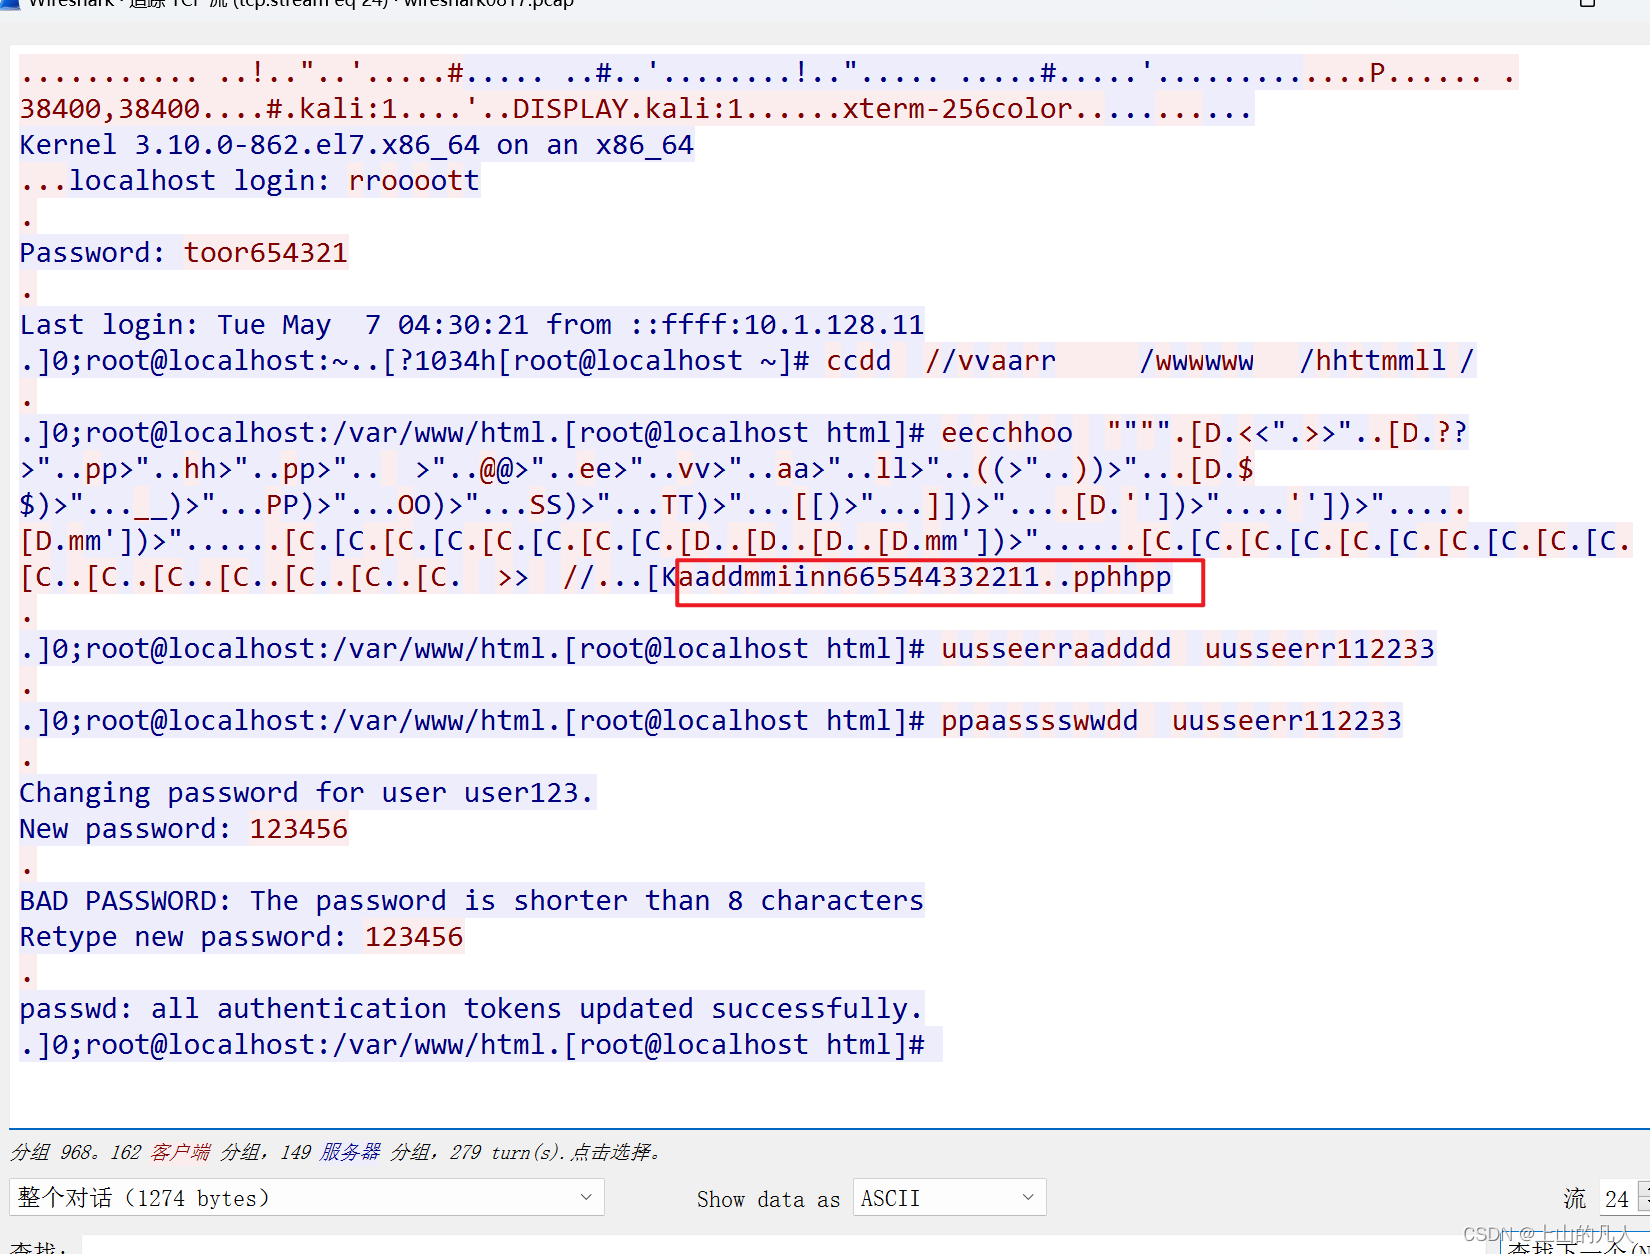Click the 'xterm-256color' text in second line
The height and width of the screenshot is (1254, 1650).
pyautogui.click(x=957, y=109)
